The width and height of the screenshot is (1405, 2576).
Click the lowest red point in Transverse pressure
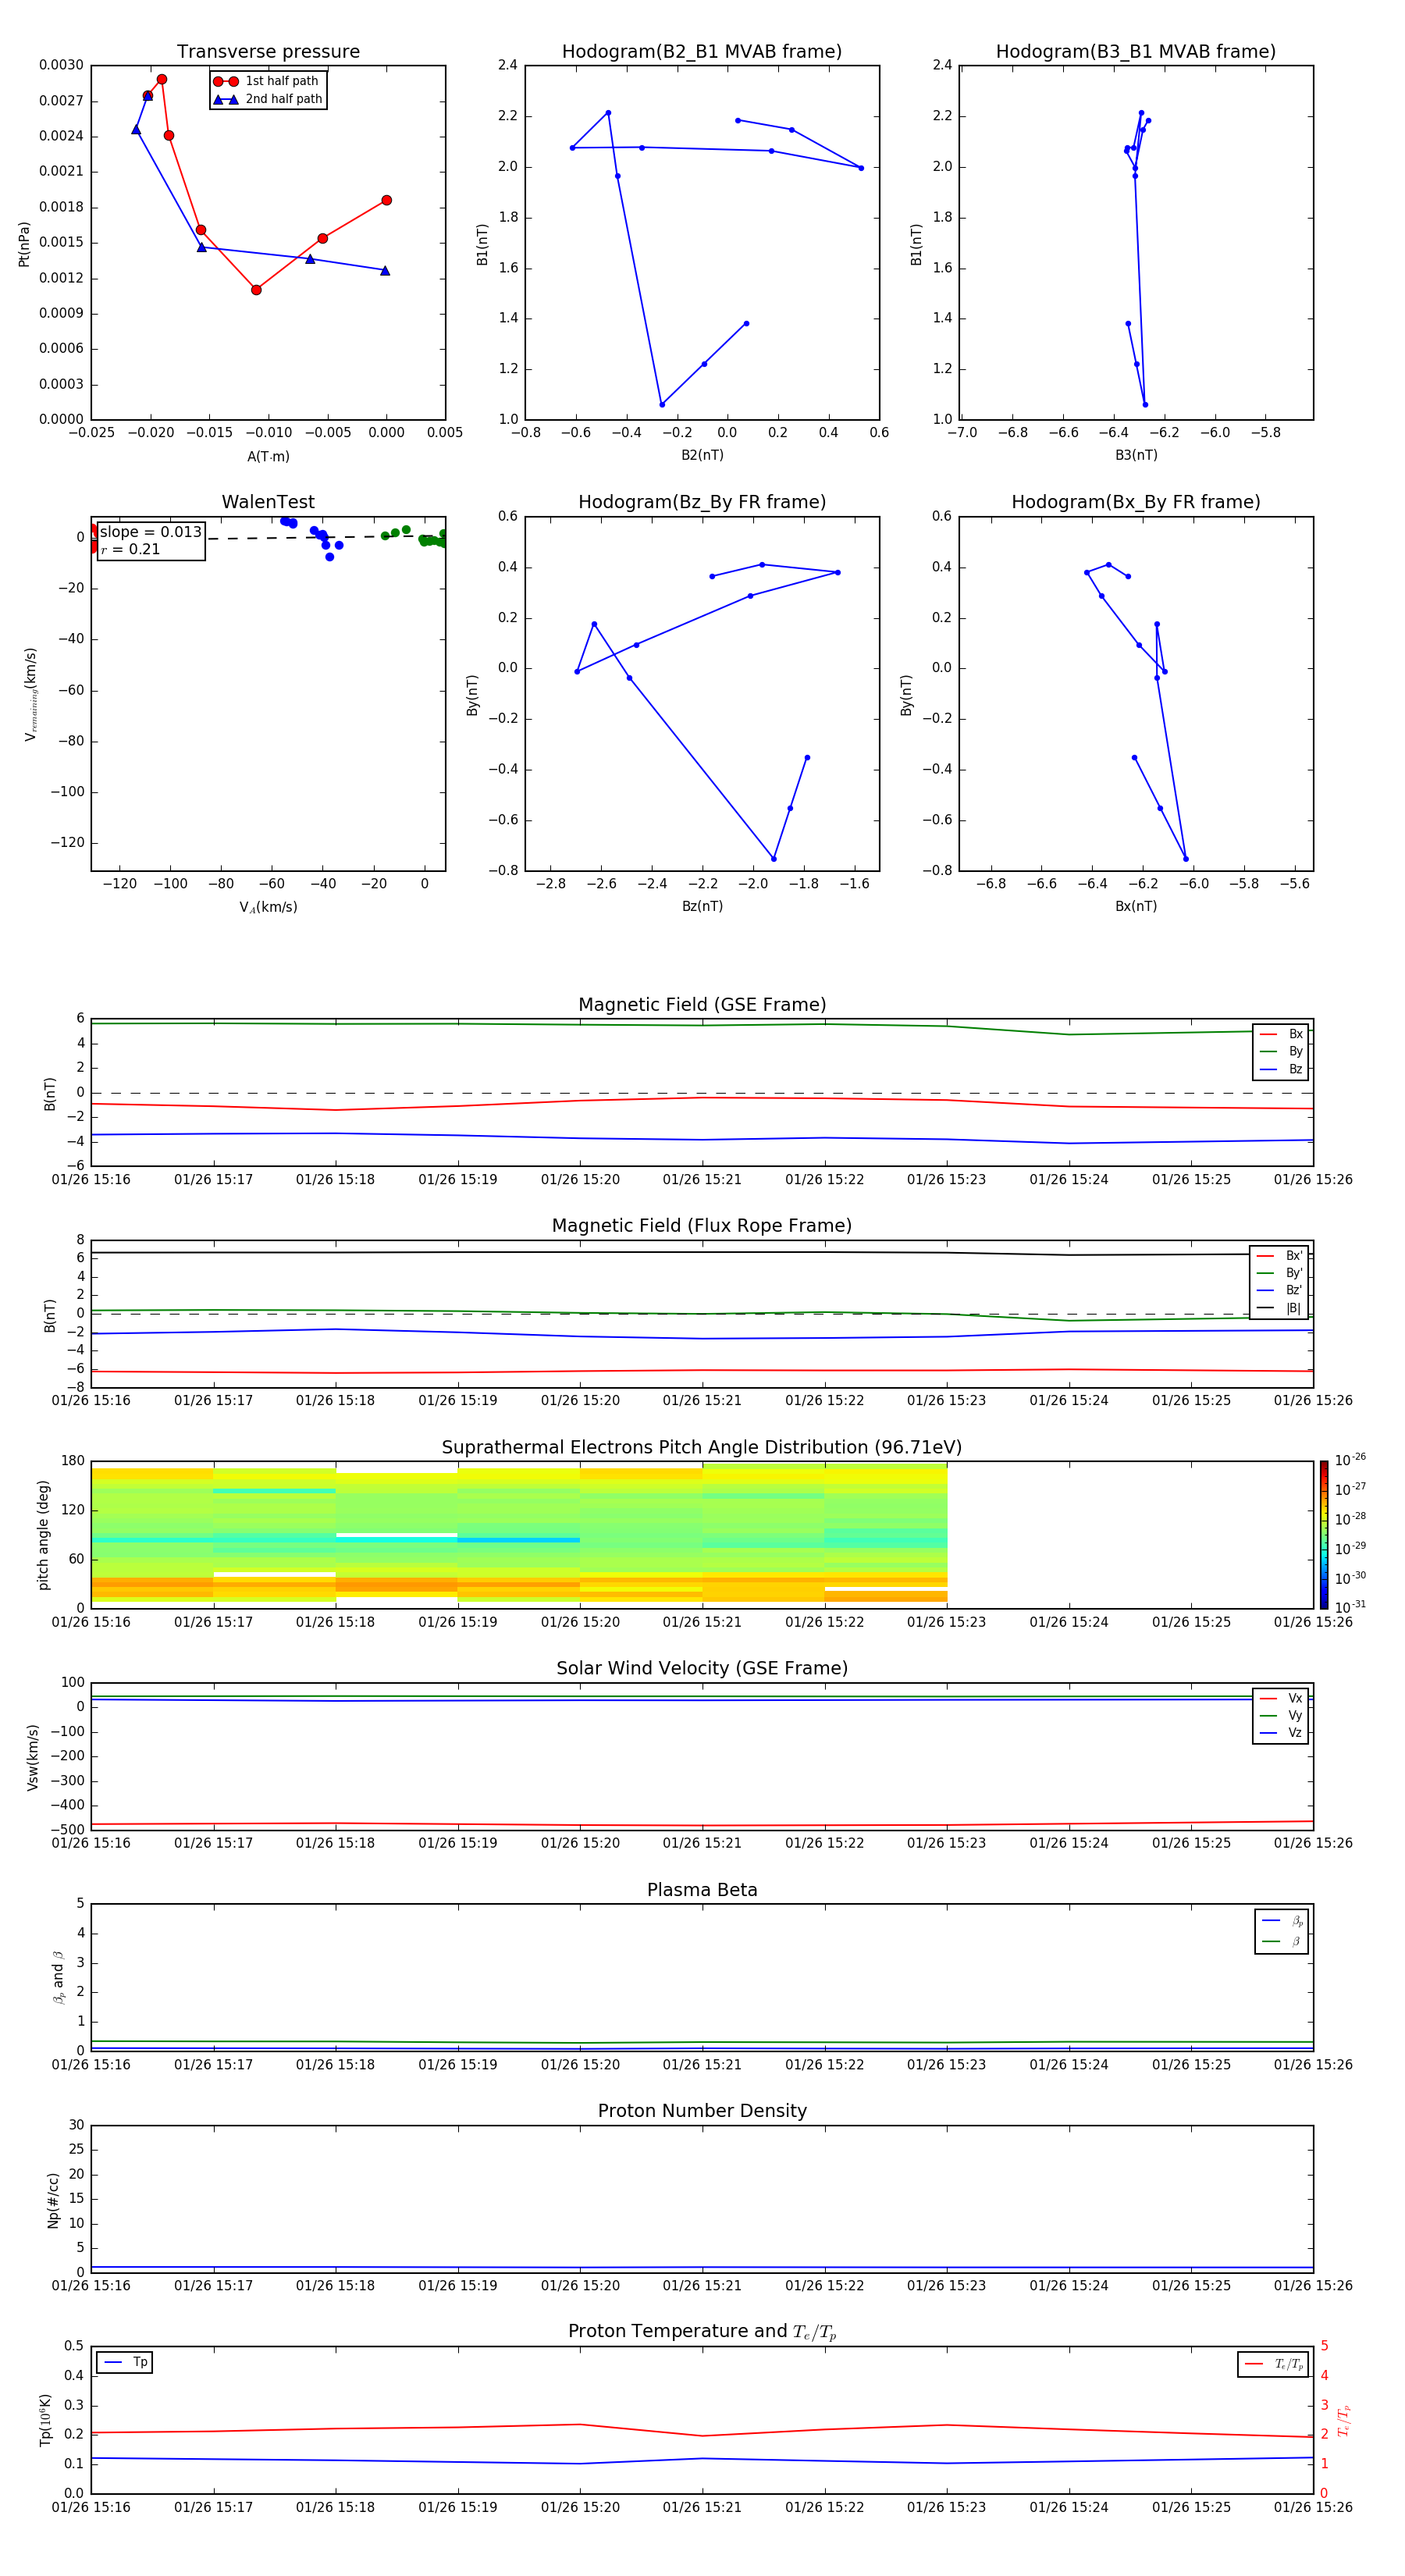point(256,290)
